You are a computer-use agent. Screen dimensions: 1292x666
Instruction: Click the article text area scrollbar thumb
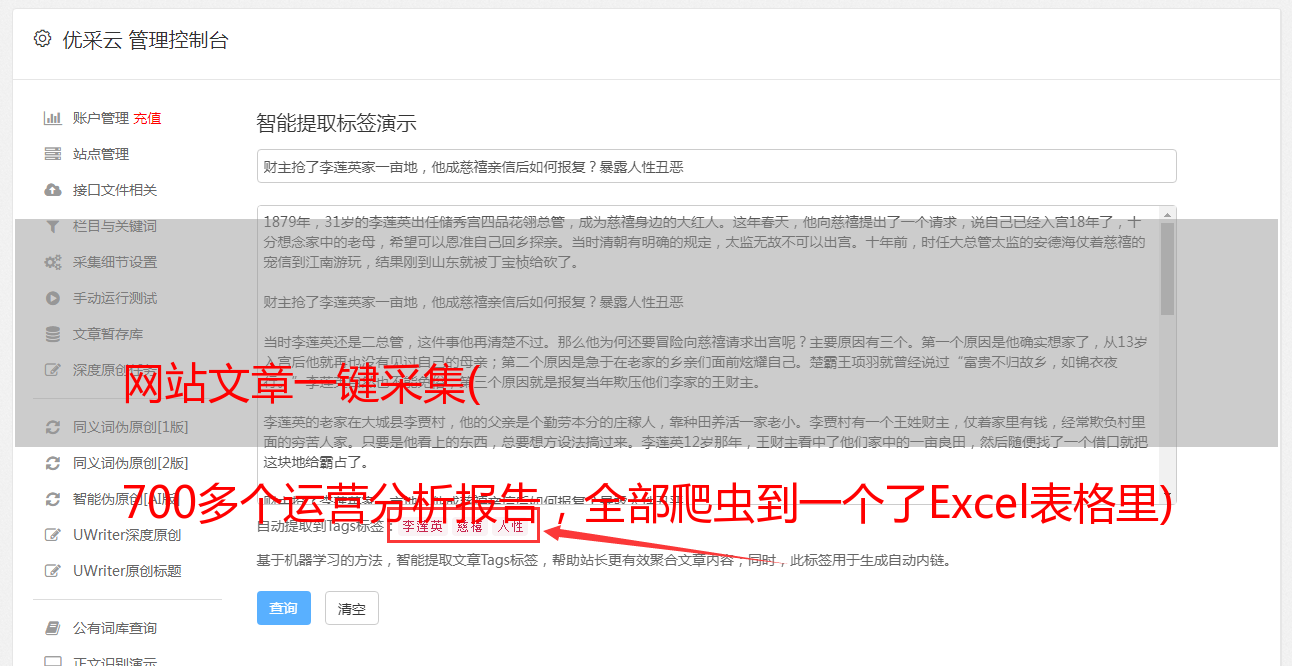tap(1167, 268)
